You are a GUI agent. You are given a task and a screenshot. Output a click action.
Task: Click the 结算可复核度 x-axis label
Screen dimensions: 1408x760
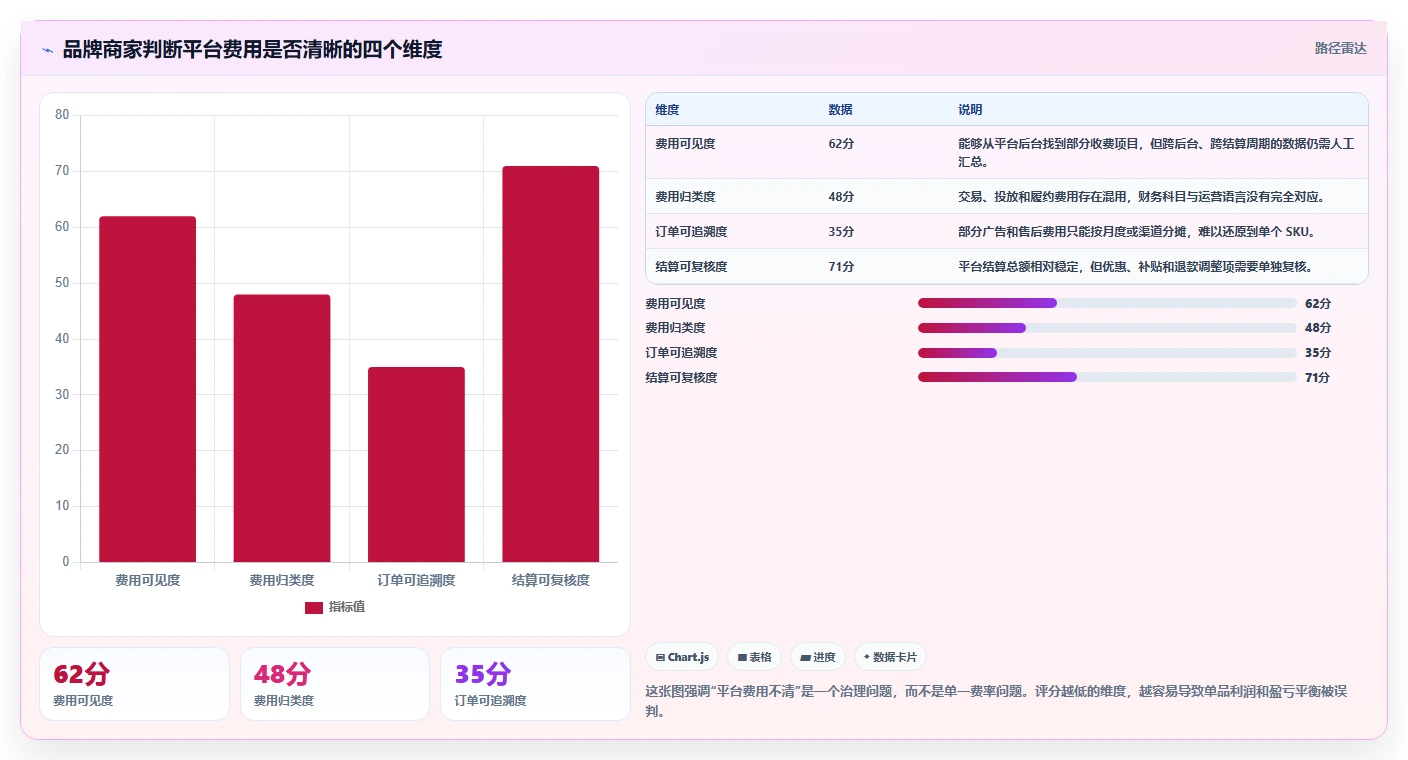tap(551, 580)
